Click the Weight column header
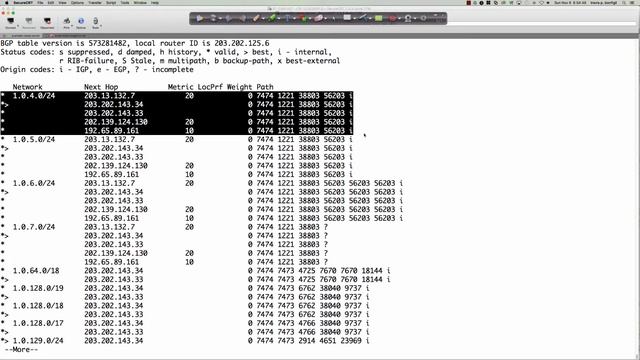The width and height of the screenshot is (640, 360). point(240,87)
